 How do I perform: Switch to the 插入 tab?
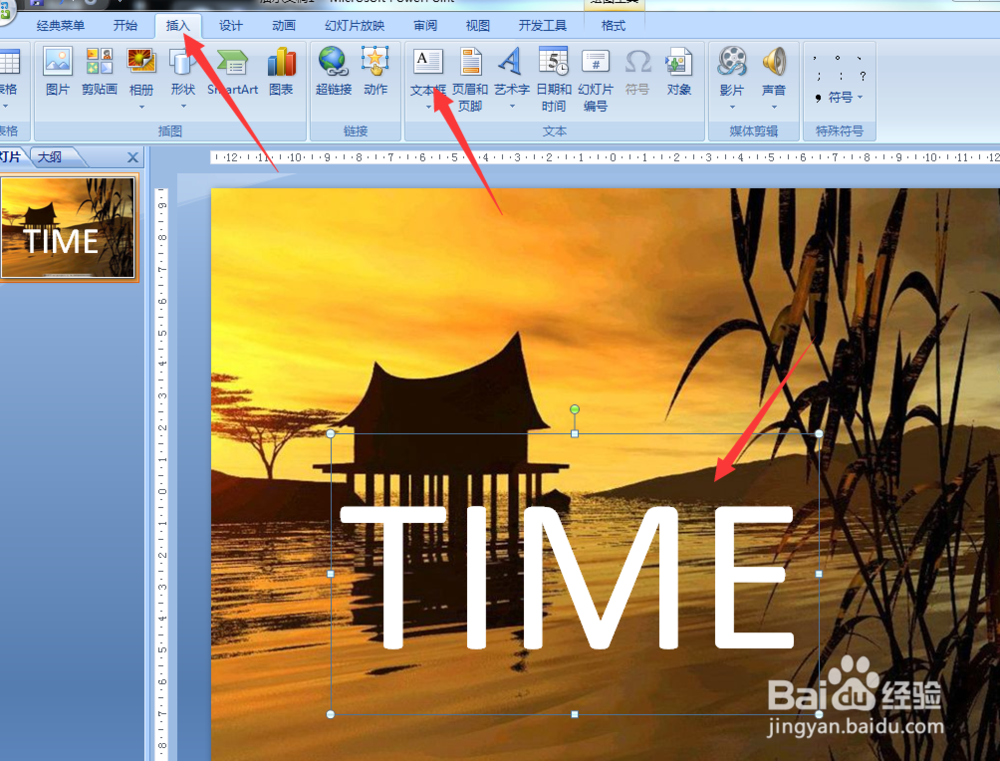coord(178,26)
